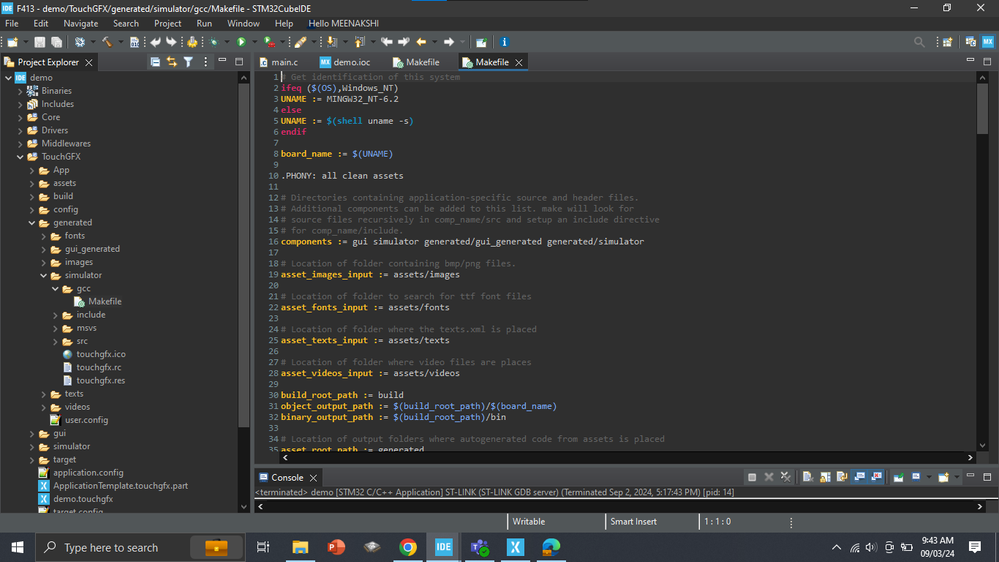Select the user.config file in the tree
This screenshot has width=999, height=562.
86,420
